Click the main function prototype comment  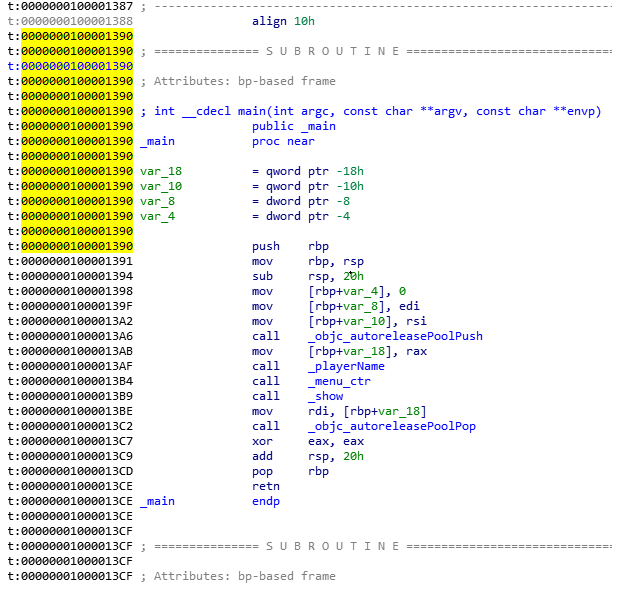pyautogui.click(x=371, y=111)
